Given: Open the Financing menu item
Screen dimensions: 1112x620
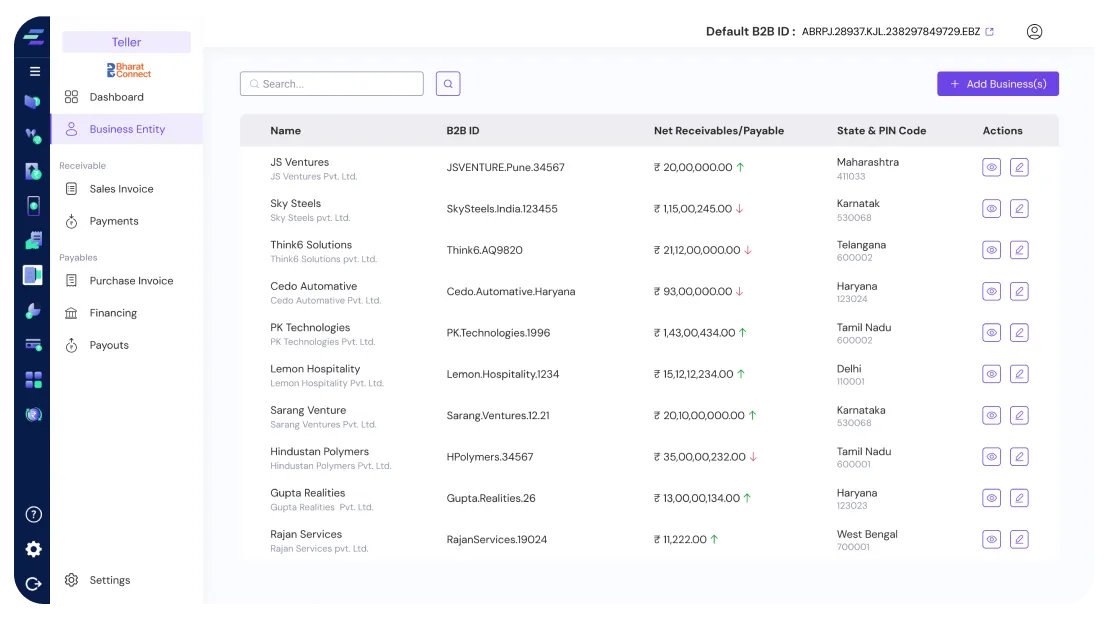Looking at the screenshot, I should [x=126, y=313].
